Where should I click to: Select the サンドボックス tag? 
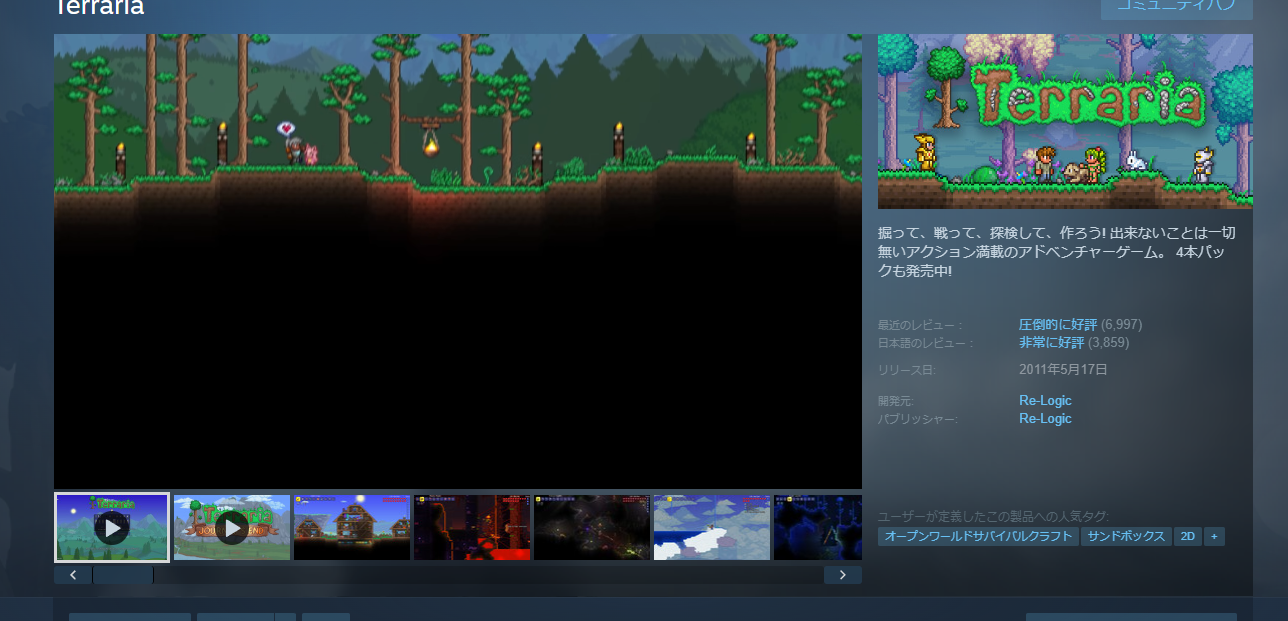point(1126,537)
